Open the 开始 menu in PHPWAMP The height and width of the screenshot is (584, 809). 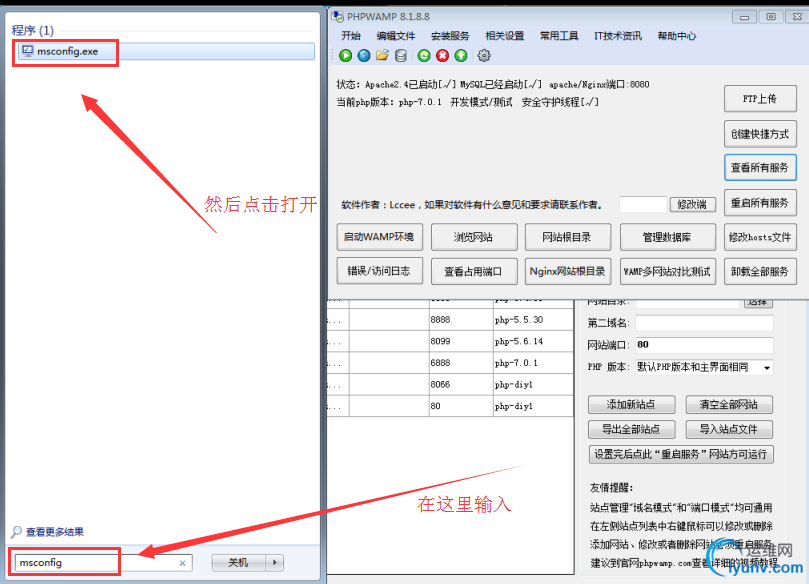351,36
